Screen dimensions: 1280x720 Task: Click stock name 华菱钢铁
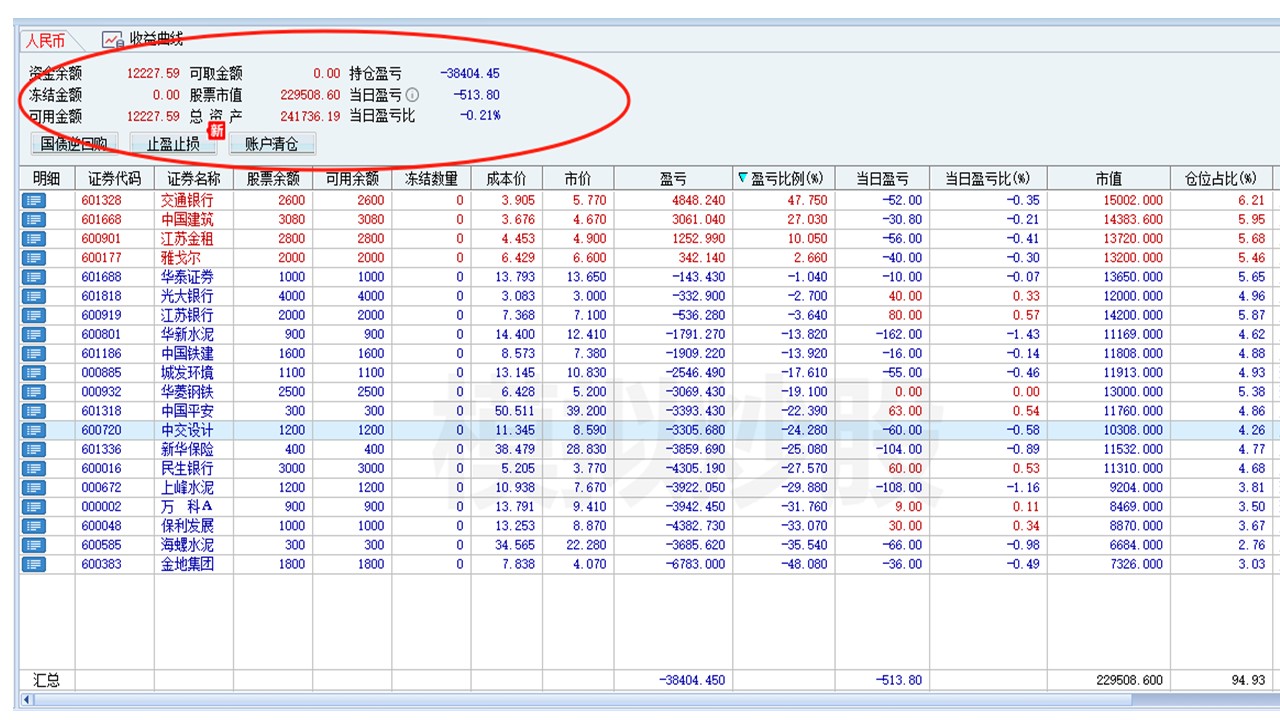tap(187, 392)
